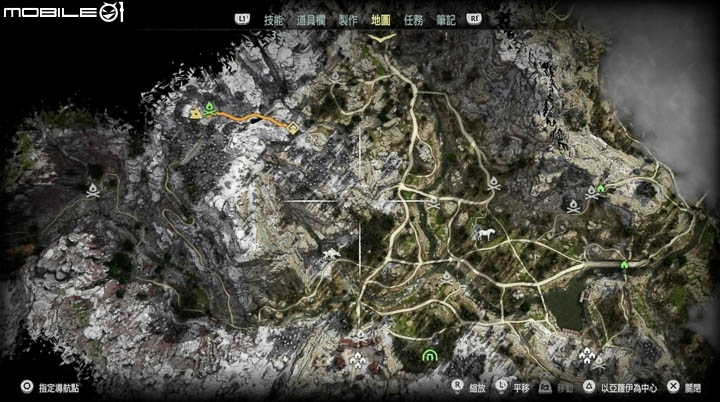
Task: Select the settlement icon among the red buildings
Action: coord(358,360)
